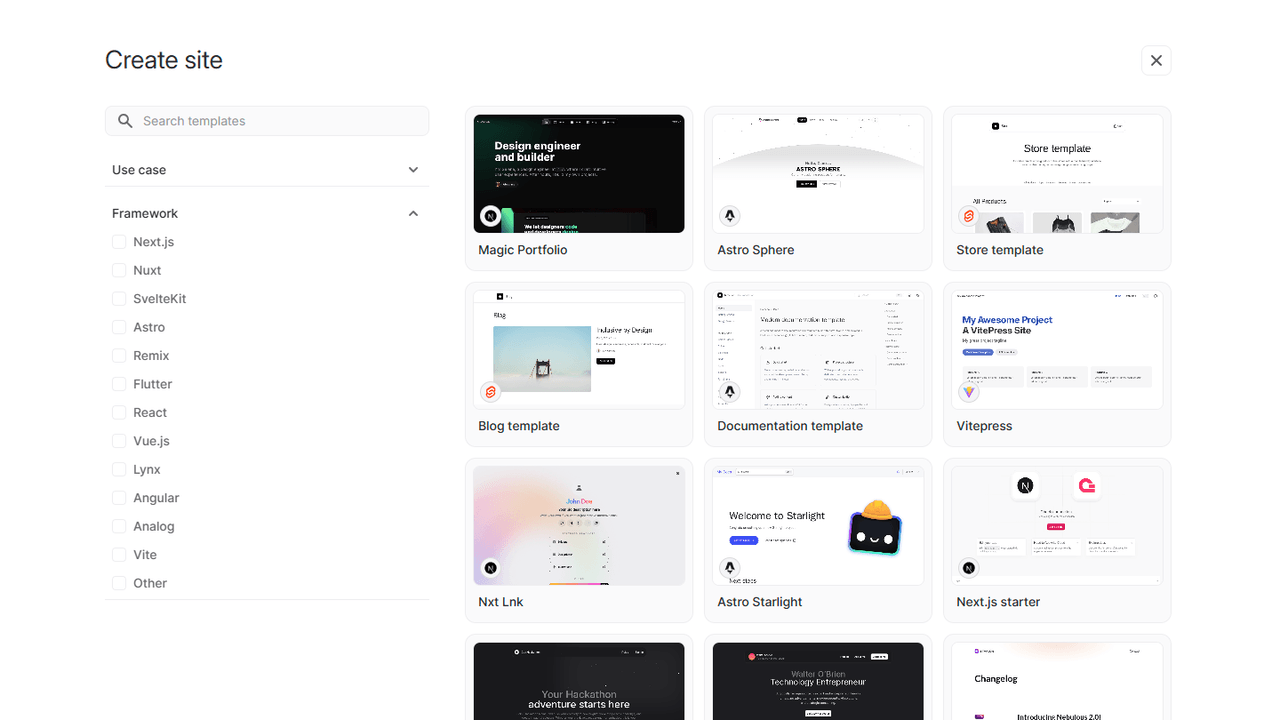Viewport: 1280px width, 720px height.
Task: Click the Next.js badge on Nxt Lnk
Action: coord(490,568)
